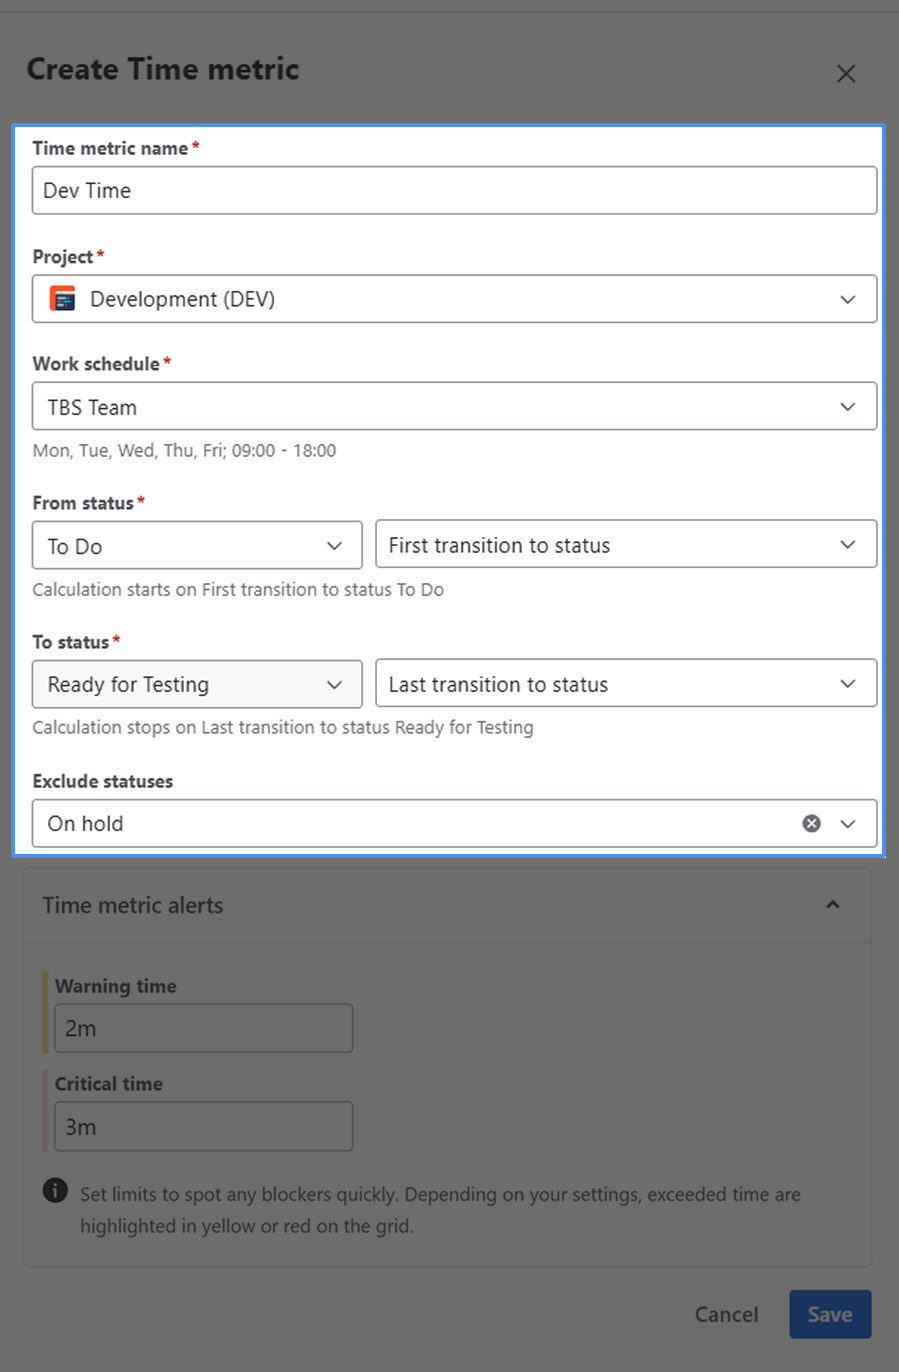Viewport: 899px width, 1372px height.
Task: Collapse the Time metric alerts section
Action: (x=832, y=905)
